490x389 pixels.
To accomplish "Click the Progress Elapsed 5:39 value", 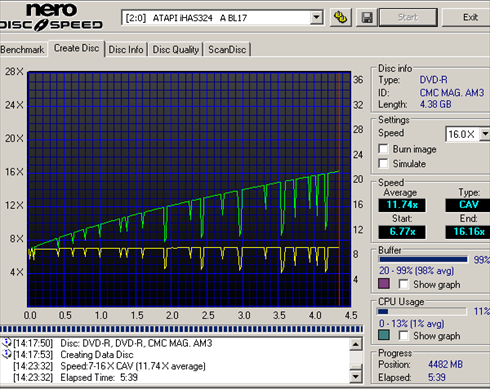I will (x=437, y=377).
